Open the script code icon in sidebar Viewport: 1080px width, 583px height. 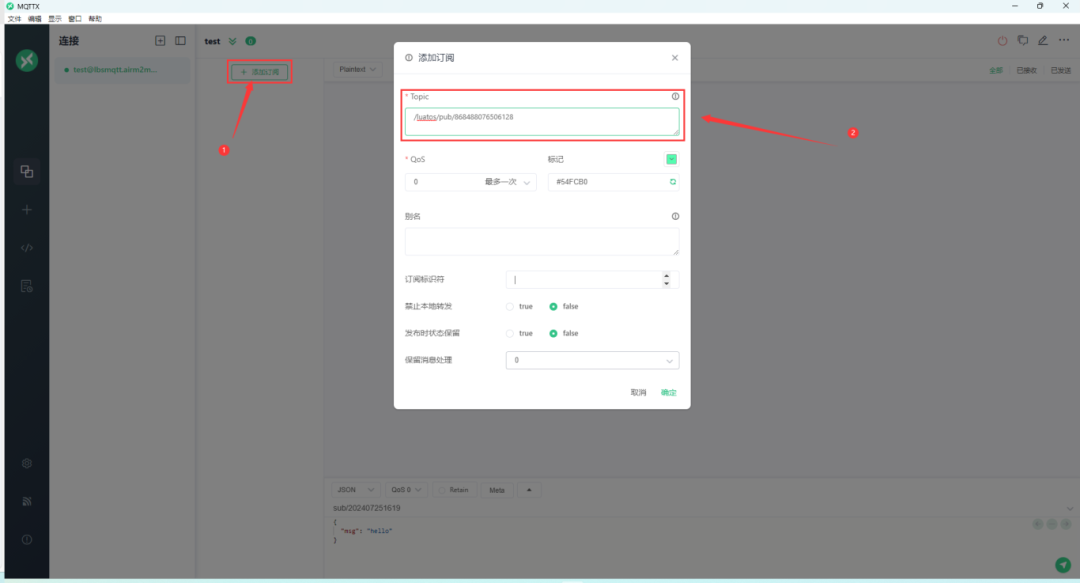(27, 248)
